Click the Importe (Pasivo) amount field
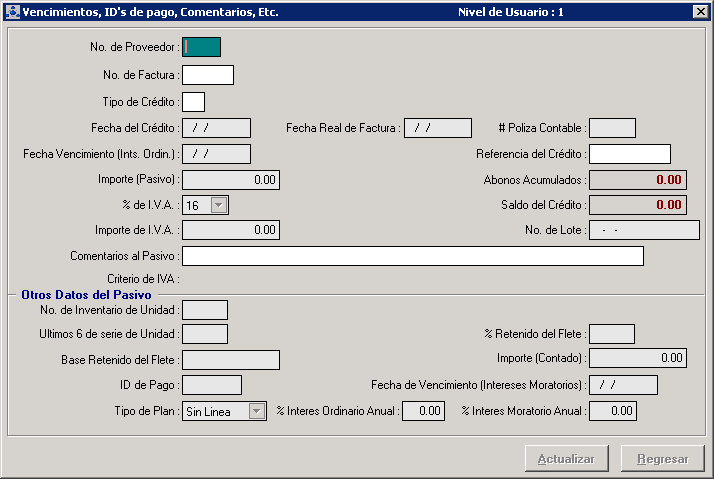Image resolution: width=714 pixels, height=480 pixels. pyautogui.click(x=230, y=180)
